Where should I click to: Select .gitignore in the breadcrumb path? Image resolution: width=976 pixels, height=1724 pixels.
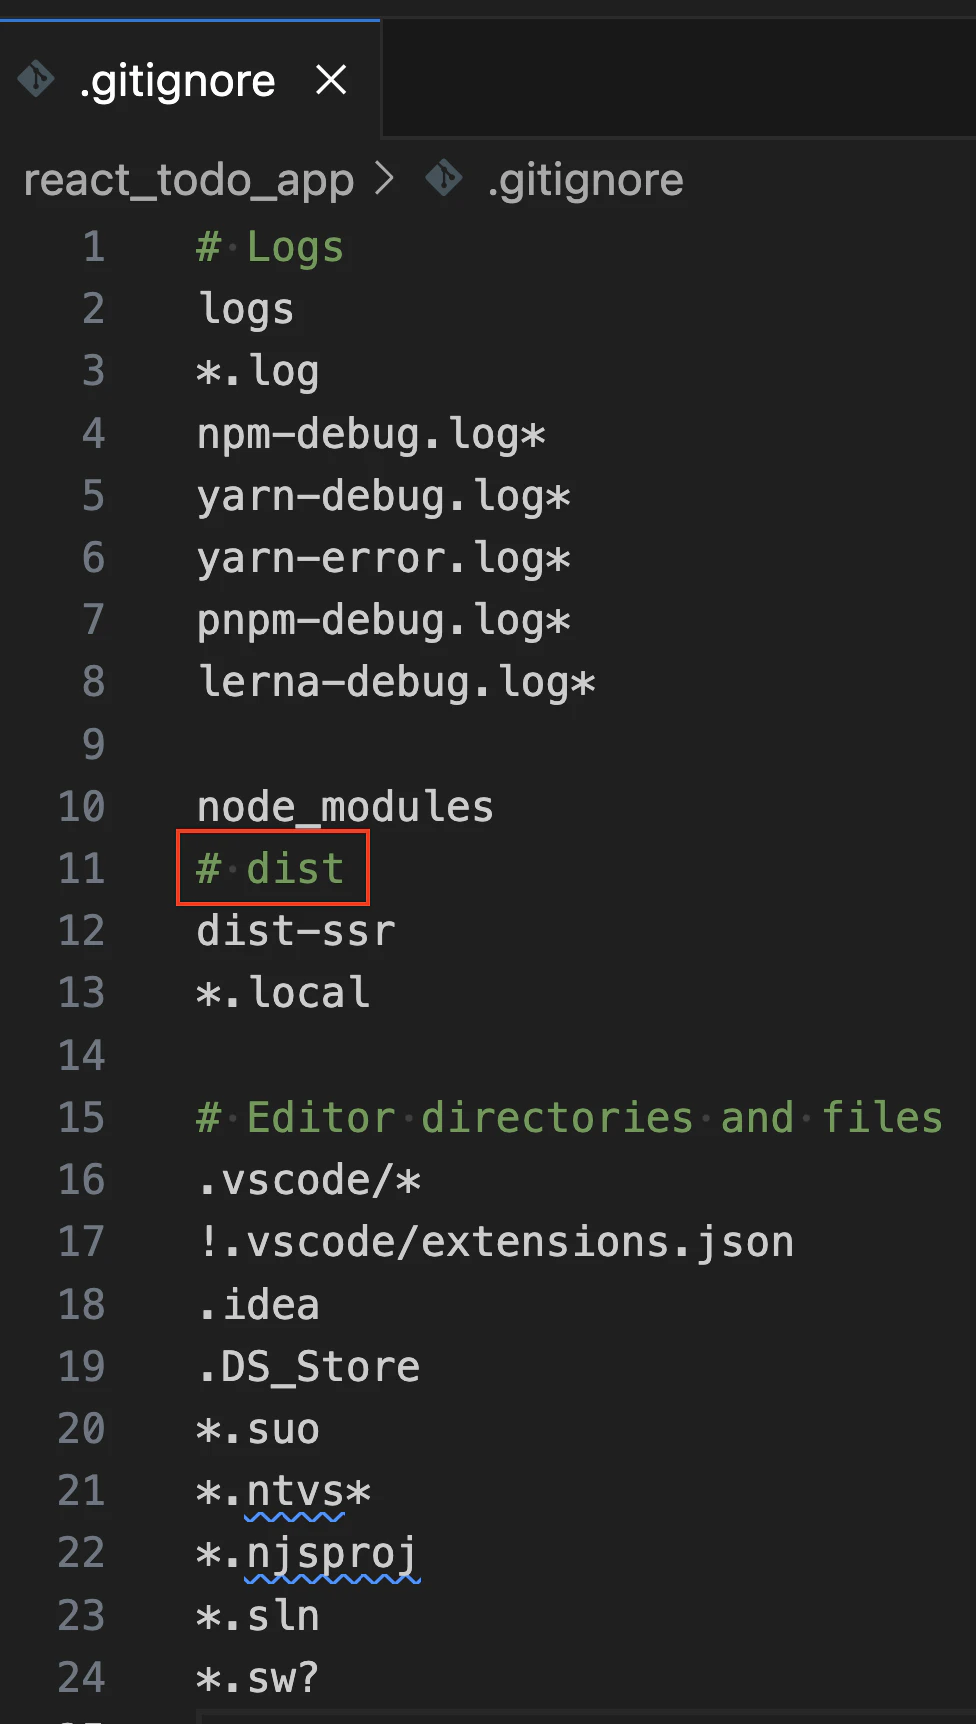586,181
